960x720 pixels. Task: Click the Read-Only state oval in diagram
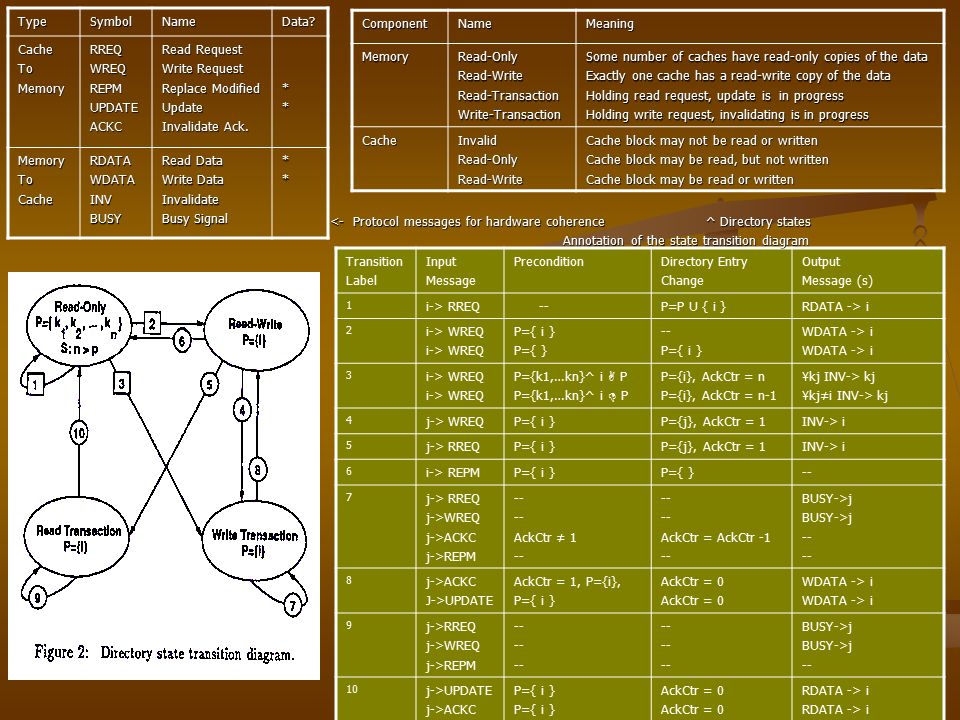tap(80, 324)
